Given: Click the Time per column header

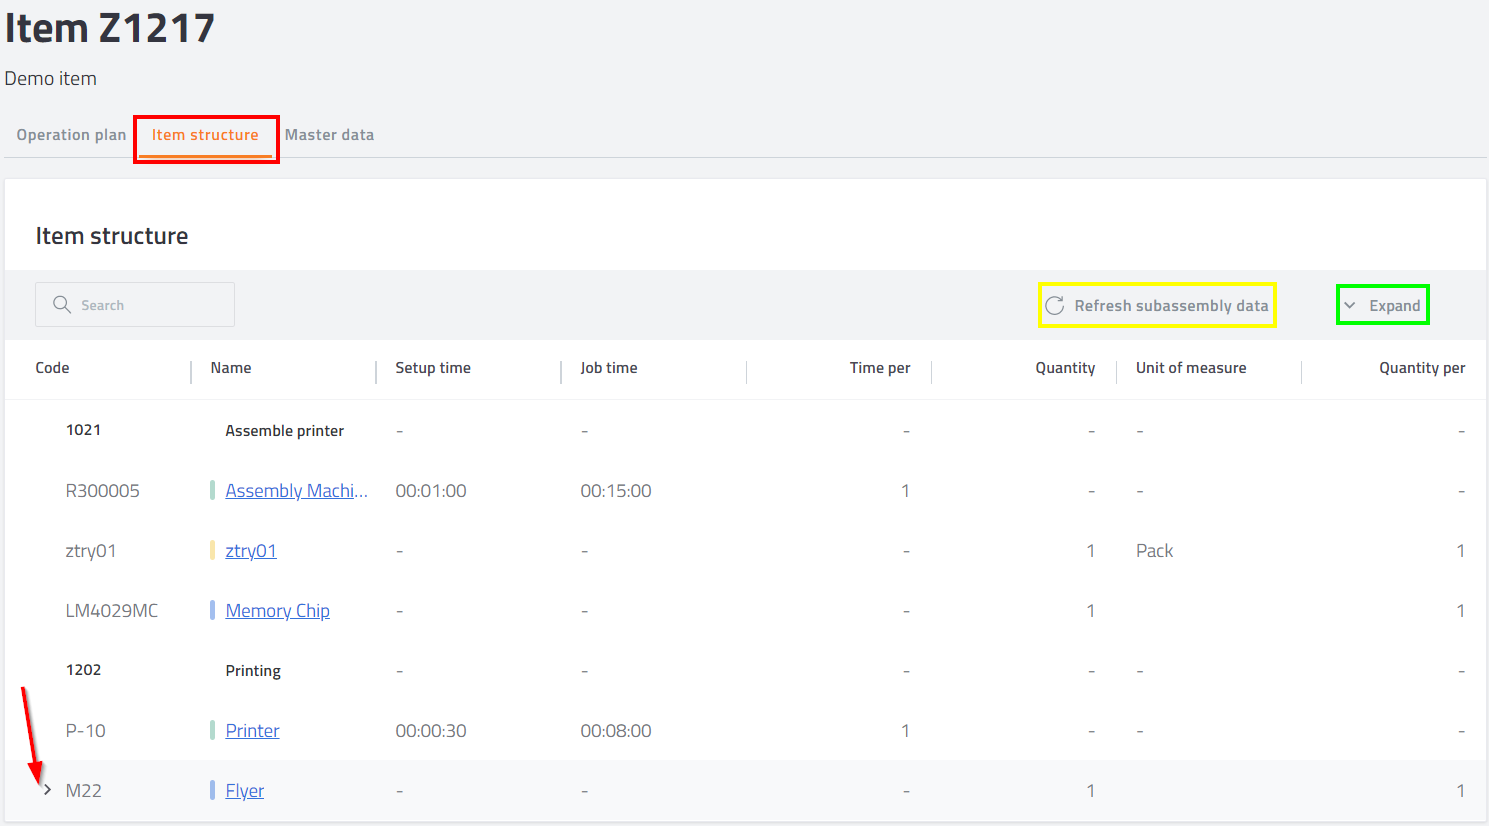Looking at the screenshot, I should (880, 368).
